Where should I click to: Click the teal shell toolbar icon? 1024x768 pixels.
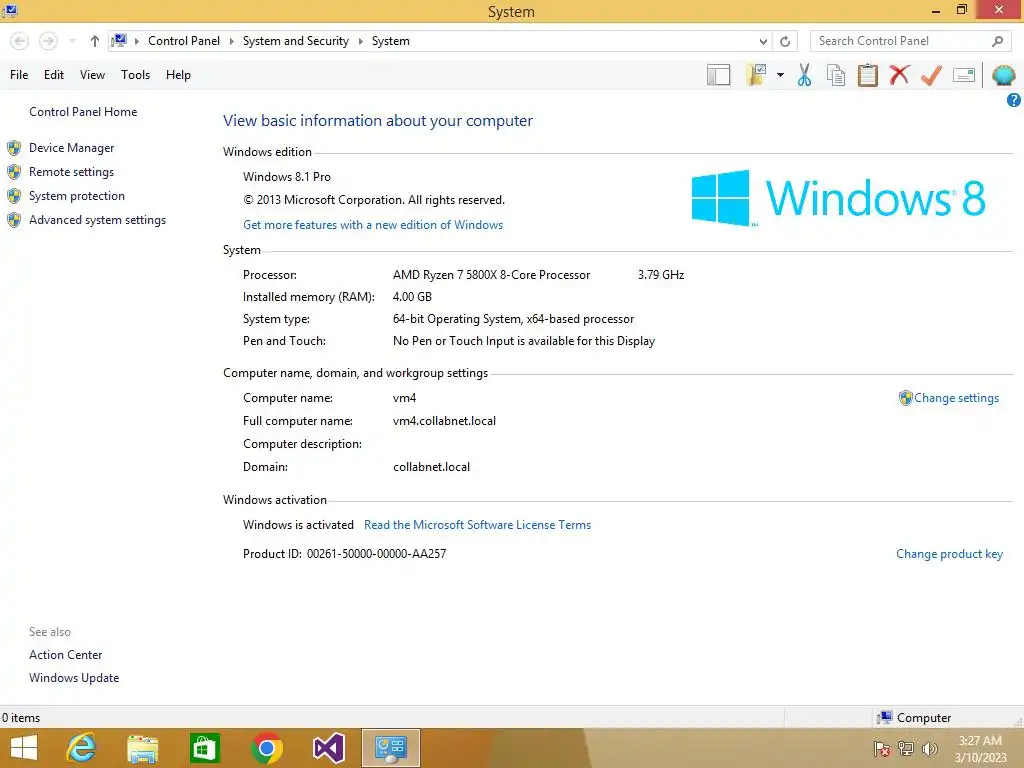(1004, 75)
